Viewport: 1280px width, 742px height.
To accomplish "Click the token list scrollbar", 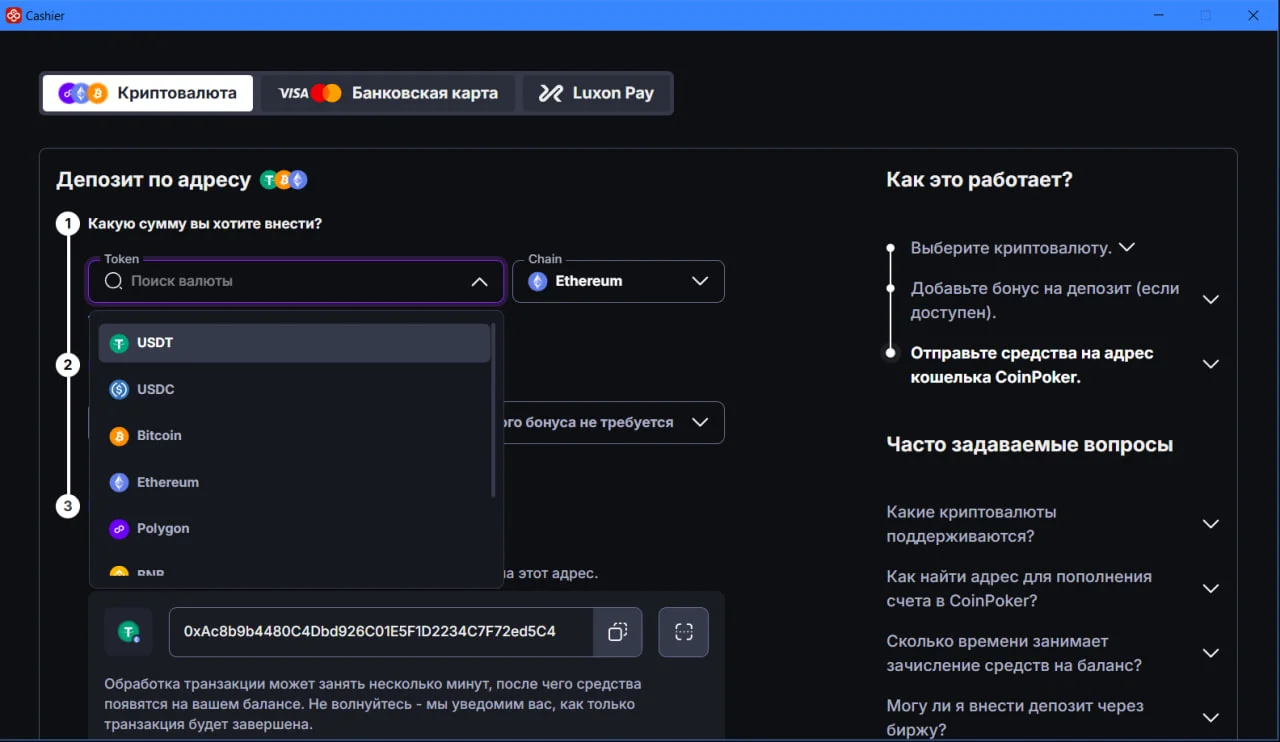I will pos(494,410).
